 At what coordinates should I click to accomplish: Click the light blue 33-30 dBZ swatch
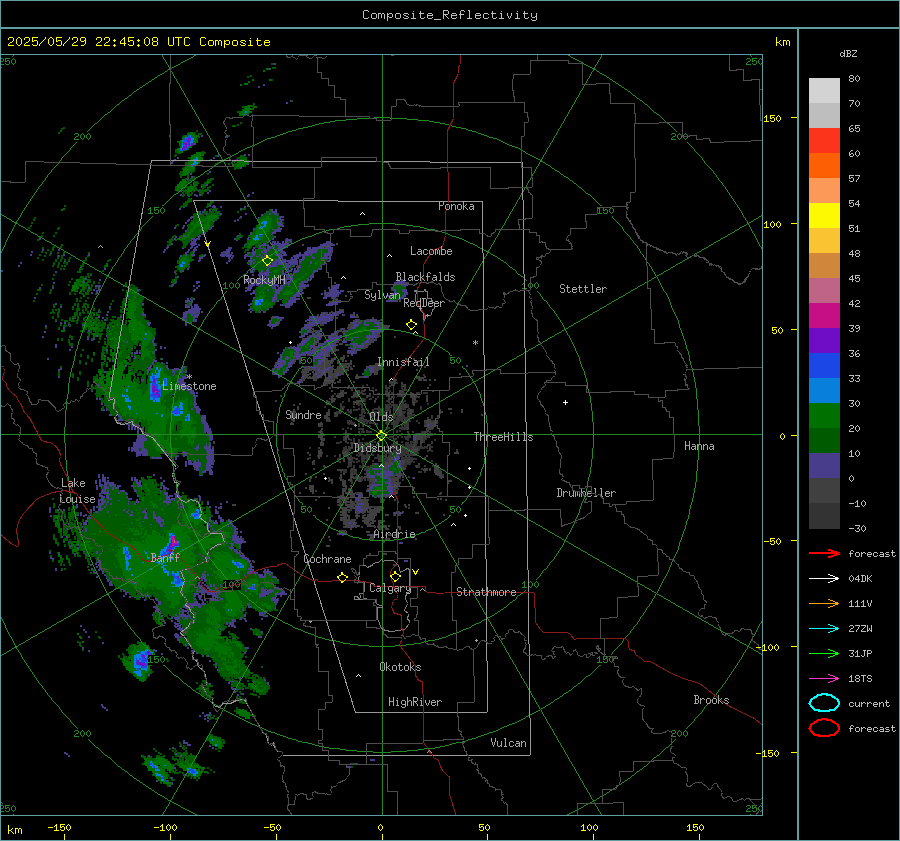tap(824, 391)
